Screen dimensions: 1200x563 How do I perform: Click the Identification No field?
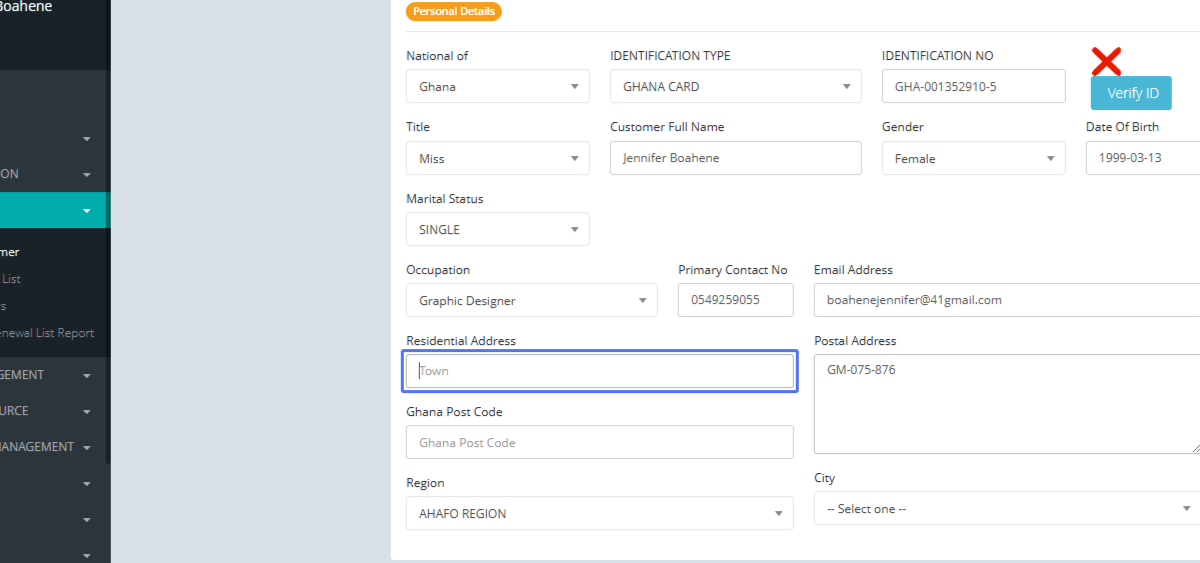973,87
